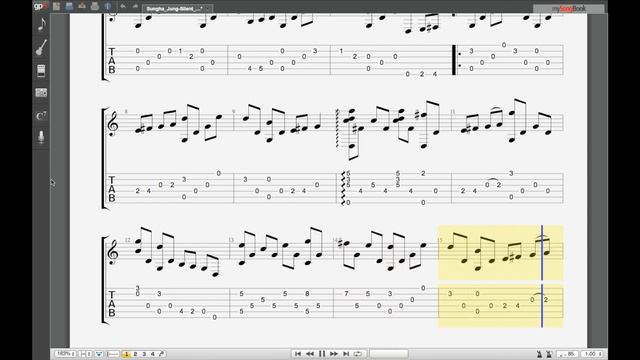Click the treble clef of the second system
Viewport: 640px width, 360px height.
(x=113, y=123)
